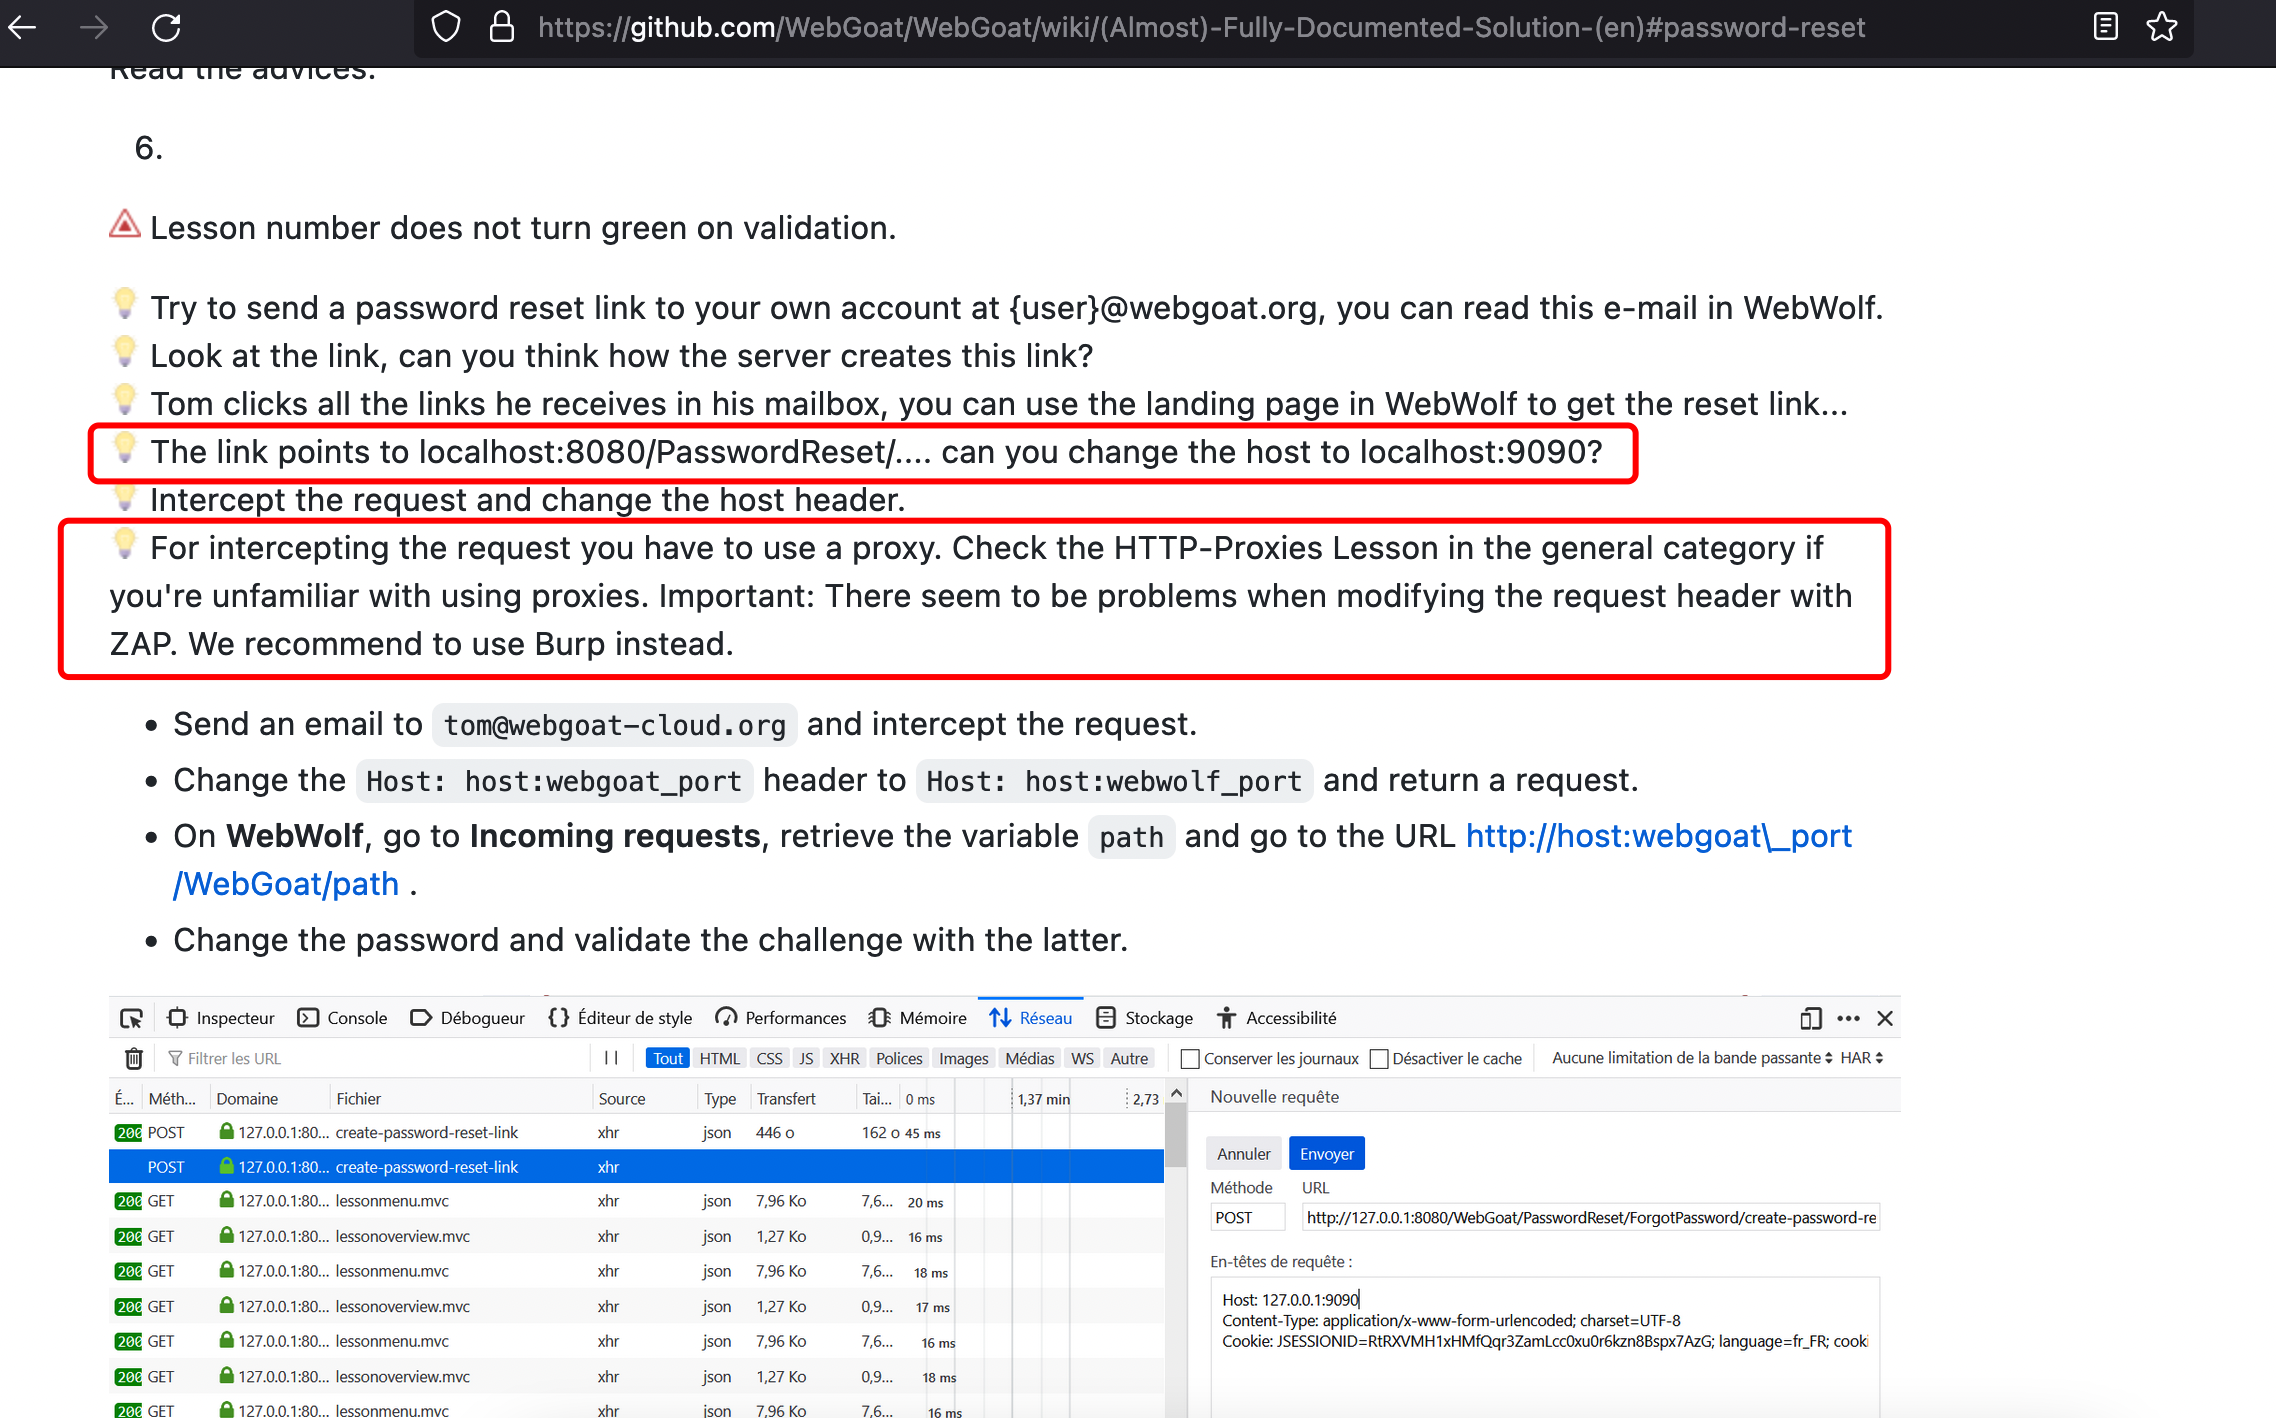Image resolution: width=2276 pixels, height=1418 pixels.
Task: Check the "Conserver les journaux" checkbox
Action: pyautogui.click(x=1189, y=1058)
